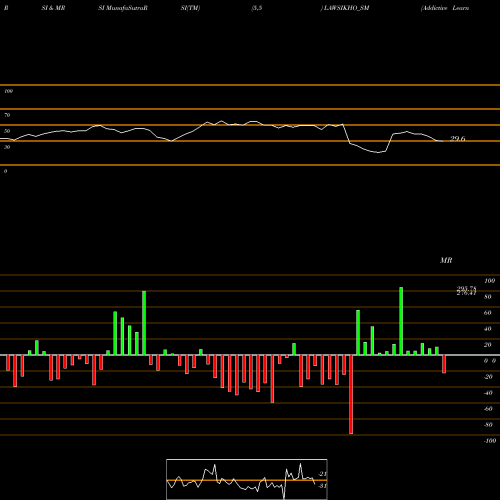The height and width of the screenshot is (500, 500).
Task: Click the RSI axis label 50
Action: pos(7,131)
